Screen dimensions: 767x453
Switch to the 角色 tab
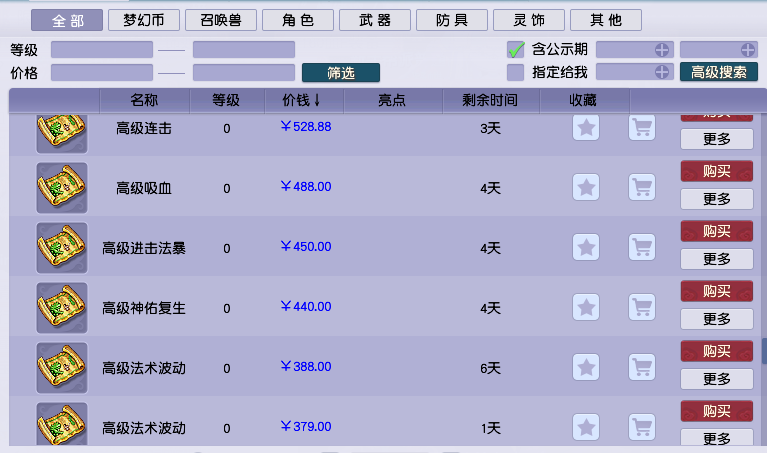[298, 20]
